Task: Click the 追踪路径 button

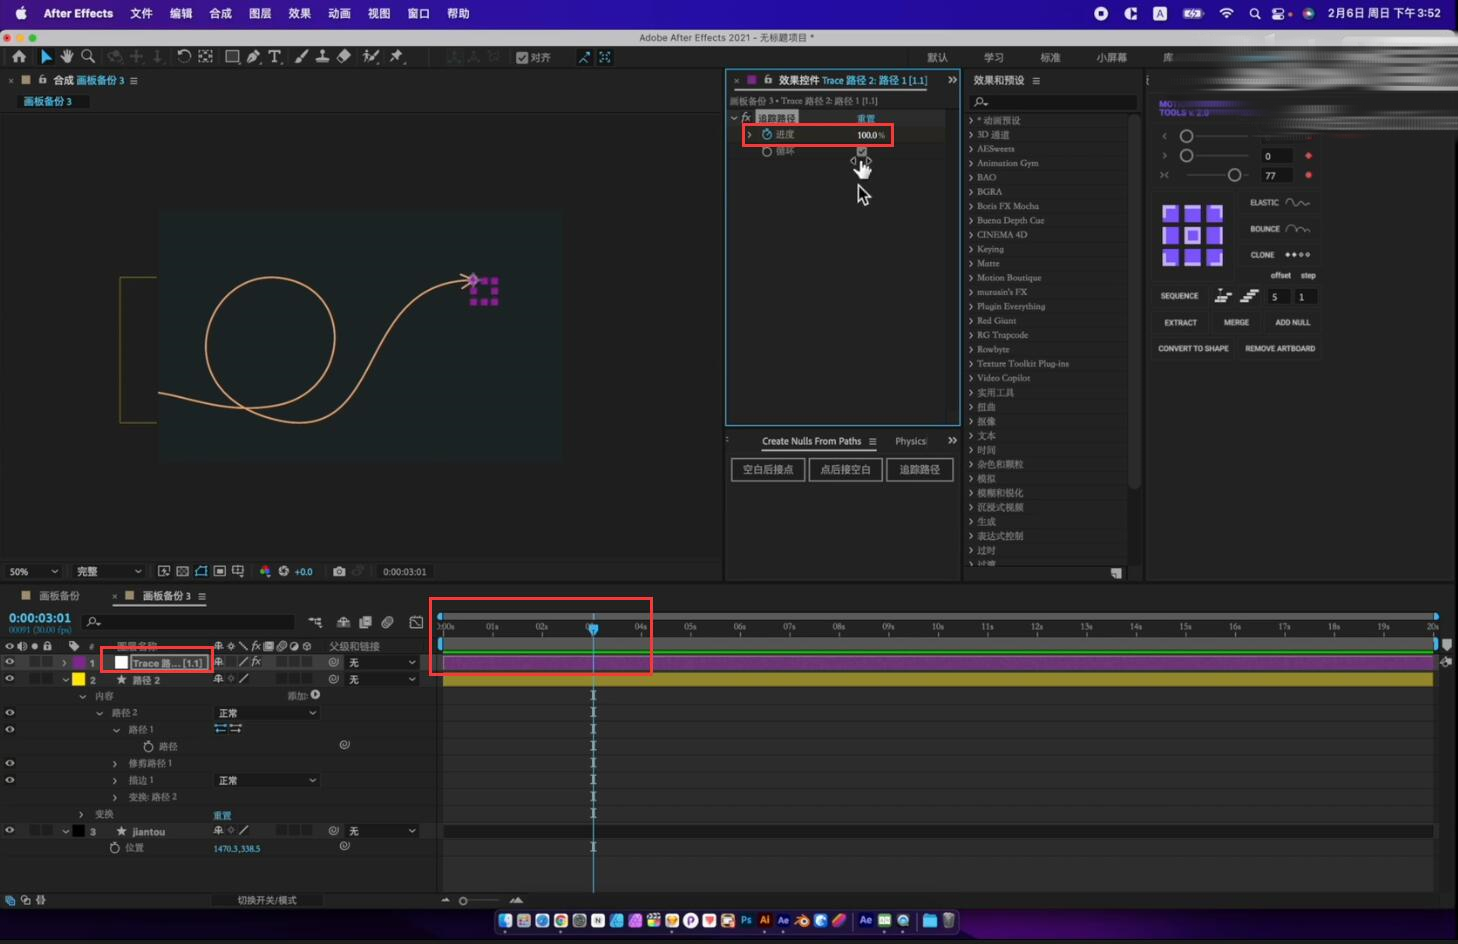Action: [x=920, y=469]
